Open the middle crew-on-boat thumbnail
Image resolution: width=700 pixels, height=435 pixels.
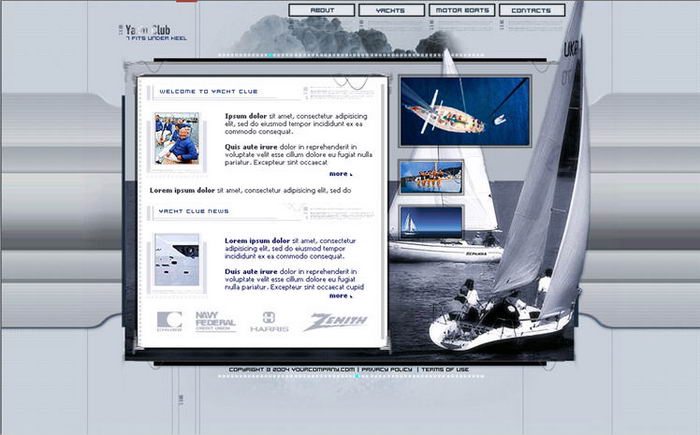[x=431, y=177]
